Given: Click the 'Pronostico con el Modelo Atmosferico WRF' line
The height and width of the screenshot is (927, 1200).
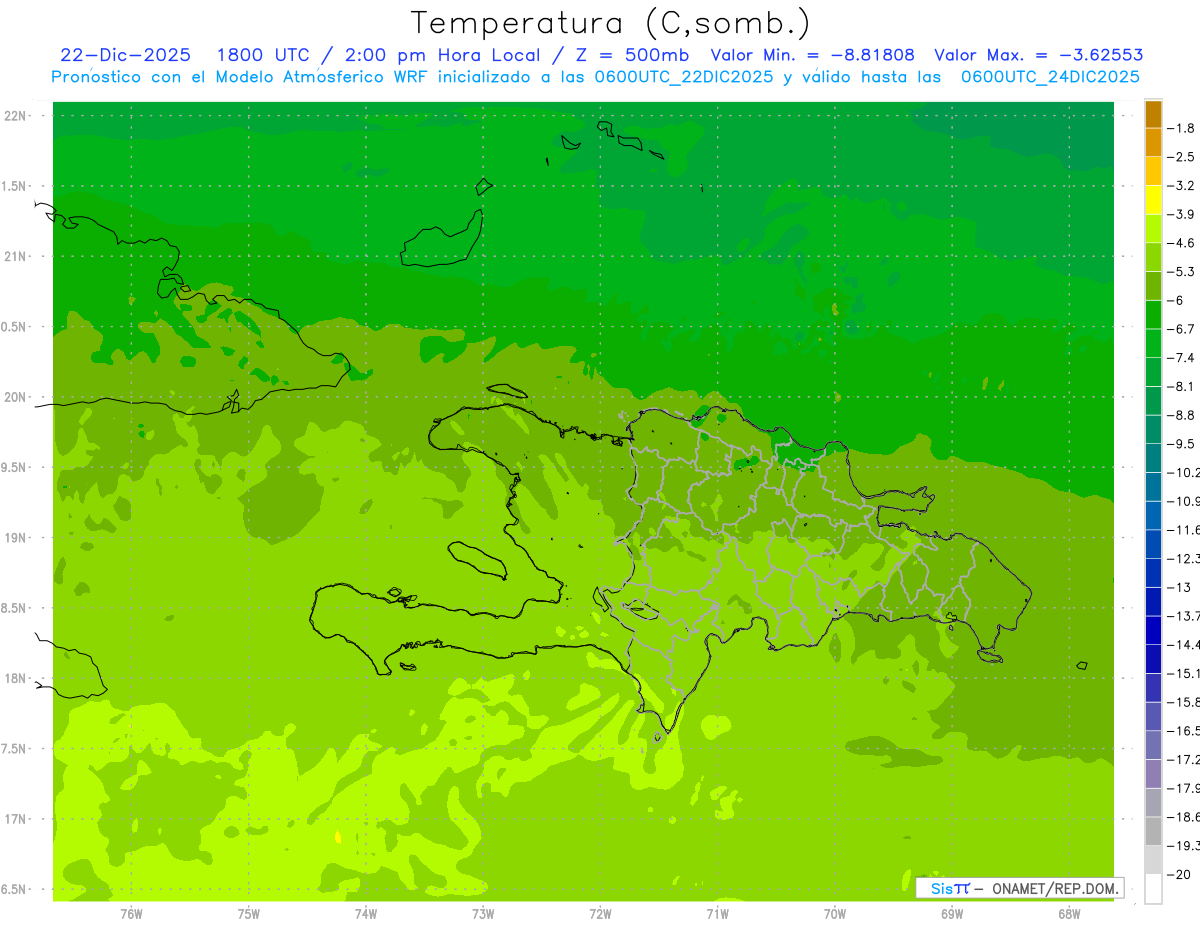Looking at the screenshot, I should pyautogui.click(x=595, y=77).
